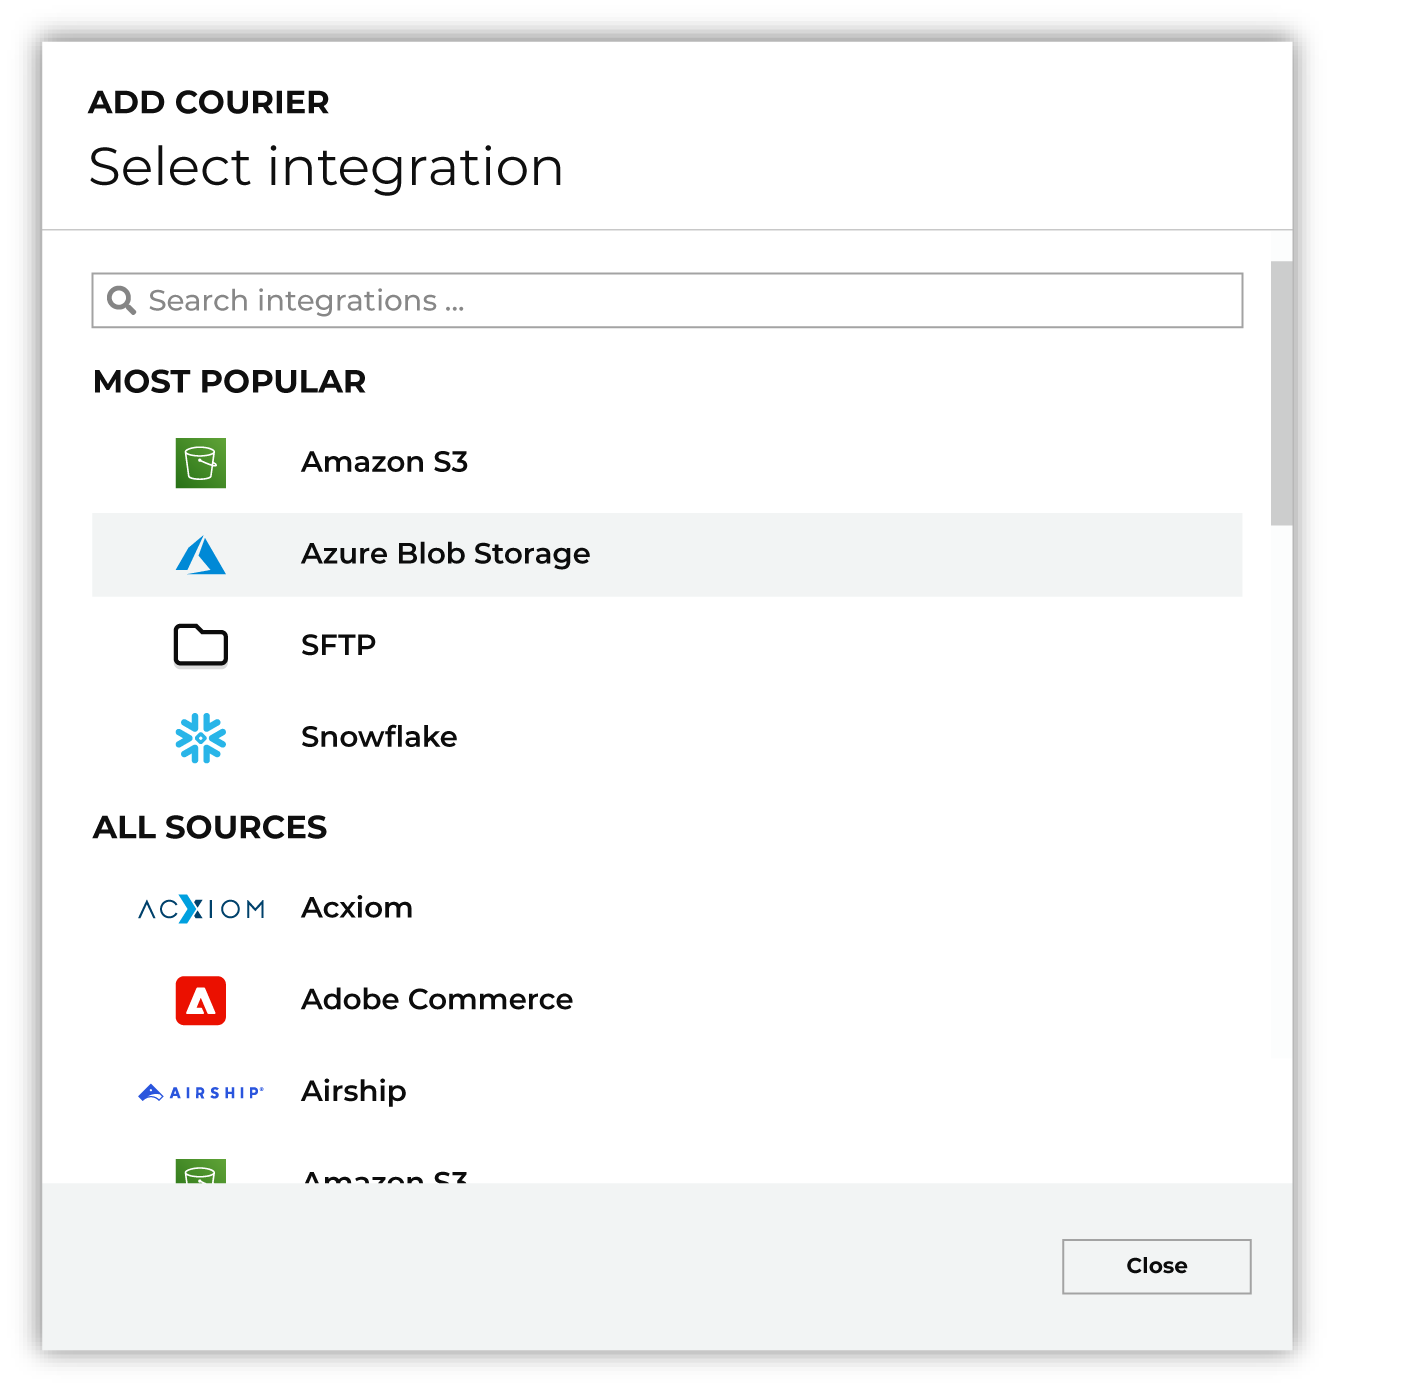This screenshot has height=1392, width=1418.
Task: Click the Acxiom logo
Action: tap(201, 909)
